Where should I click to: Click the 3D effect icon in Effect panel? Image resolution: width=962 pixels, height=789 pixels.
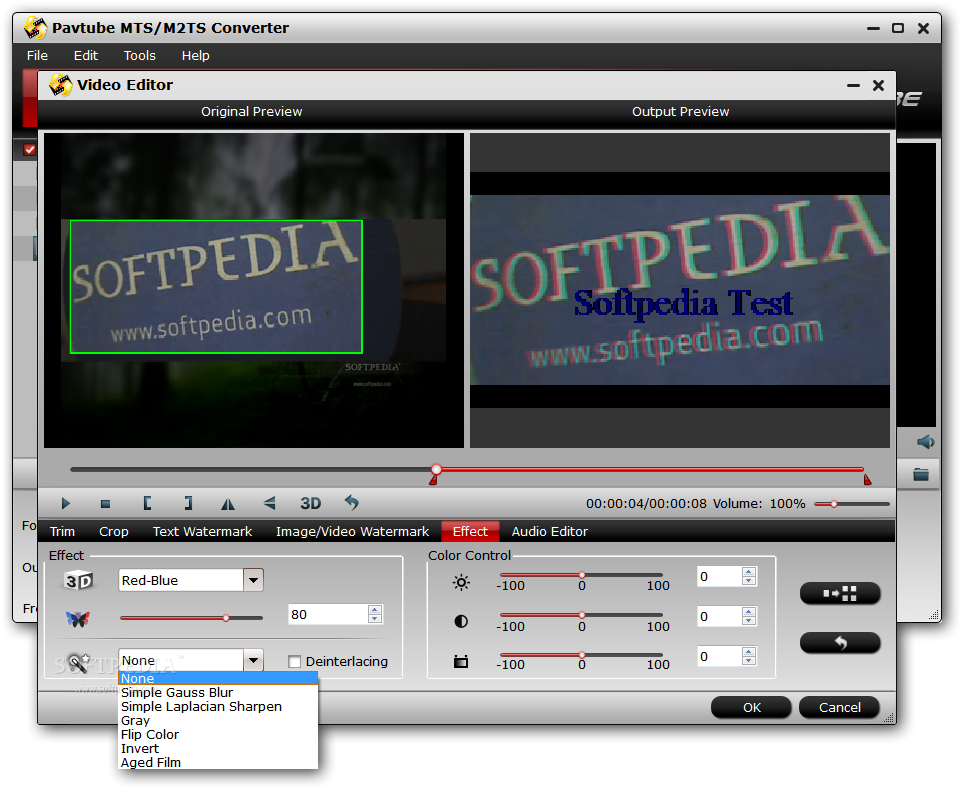pos(79,580)
